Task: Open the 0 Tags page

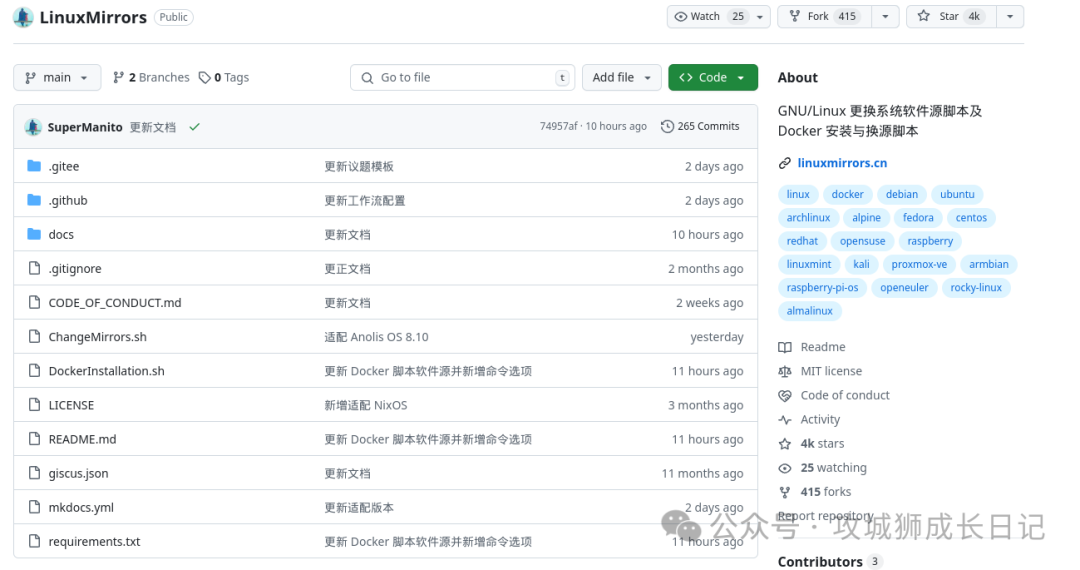Action: (224, 78)
